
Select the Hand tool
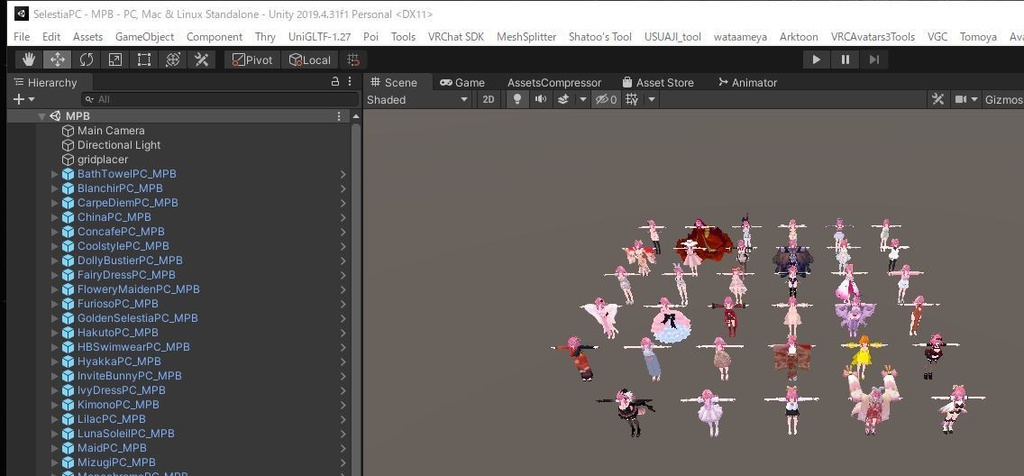(28, 60)
